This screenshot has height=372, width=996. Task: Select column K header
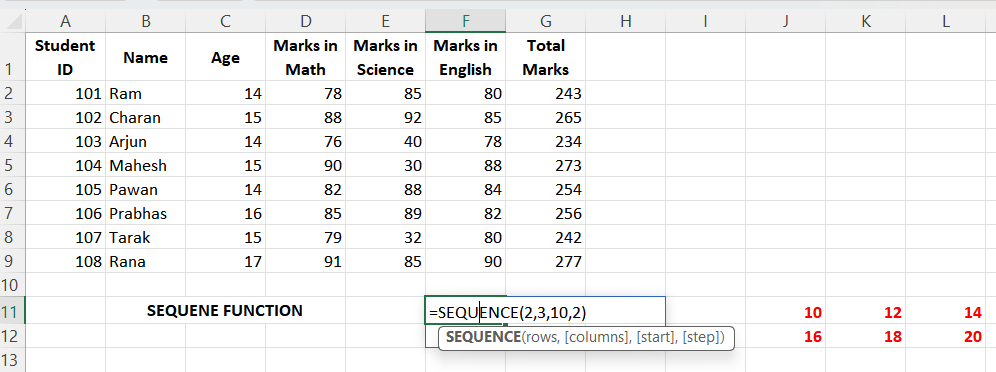click(x=866, y=21)
